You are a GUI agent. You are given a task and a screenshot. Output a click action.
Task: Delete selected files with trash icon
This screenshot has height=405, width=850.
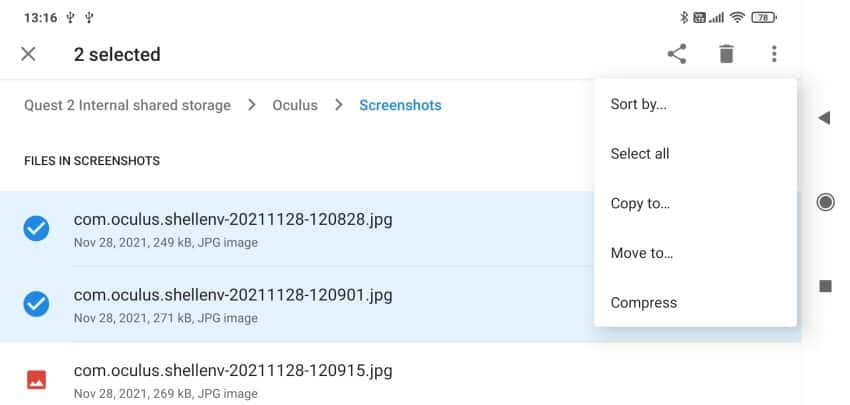tap(726, 54)
